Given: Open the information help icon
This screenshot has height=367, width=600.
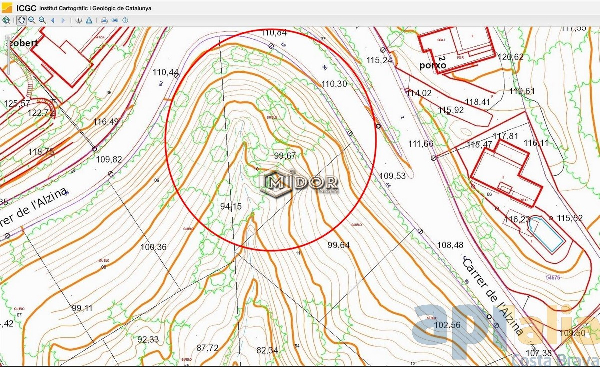Looking at the screenshot, I should tap(125, 21).
